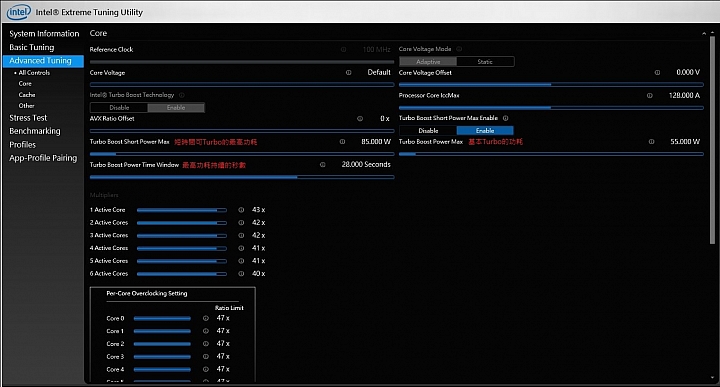Screen dimensions: 720x387
Task: Click the 55.000 W value
Action: point(685,142)
